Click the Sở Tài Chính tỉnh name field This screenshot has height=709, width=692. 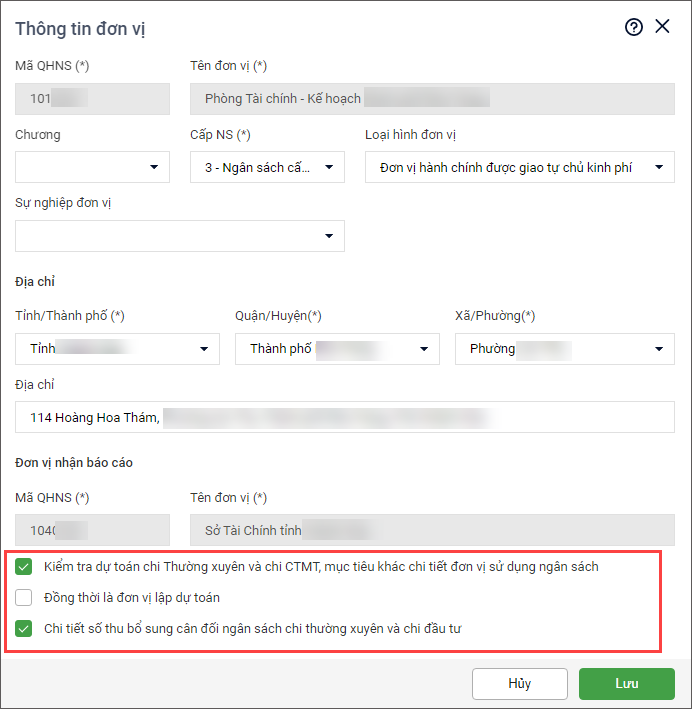pyautogui.click(x=432, y=530)
